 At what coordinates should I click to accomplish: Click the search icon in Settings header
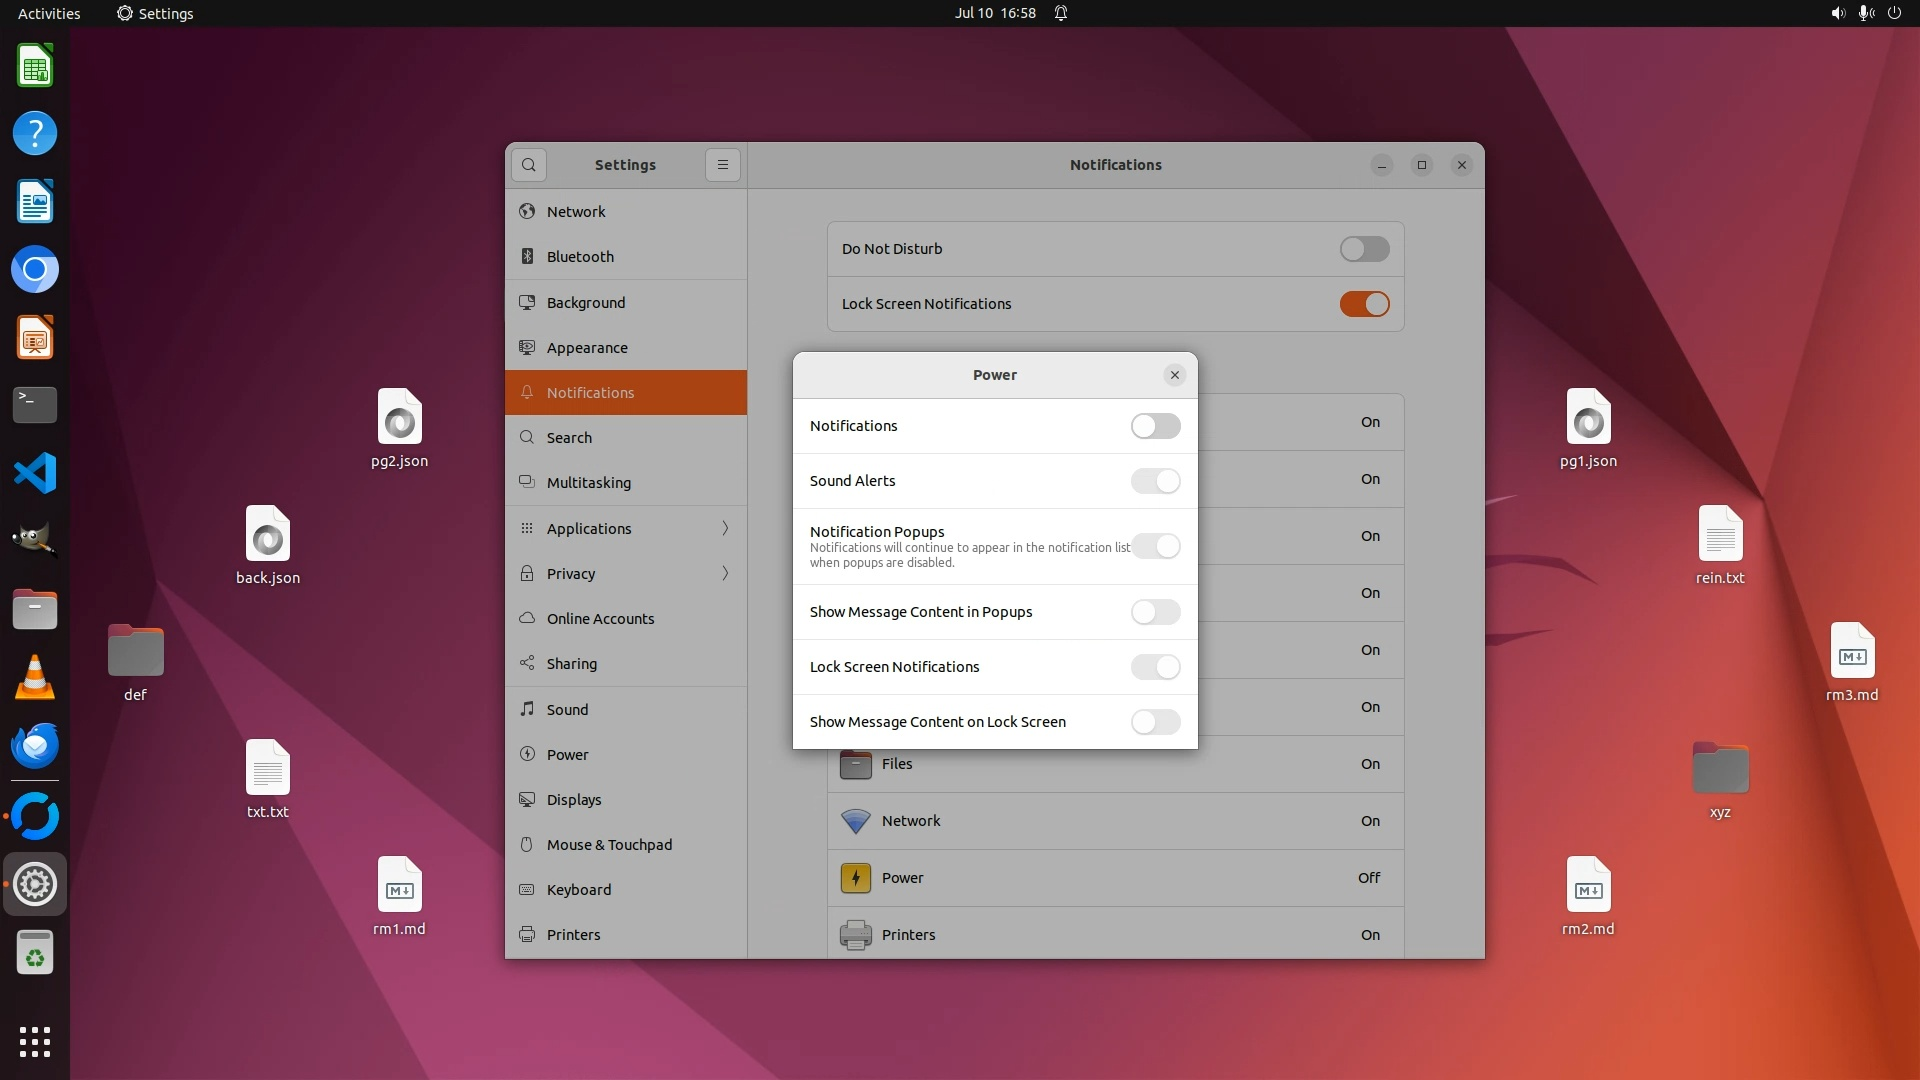(529, 165)
